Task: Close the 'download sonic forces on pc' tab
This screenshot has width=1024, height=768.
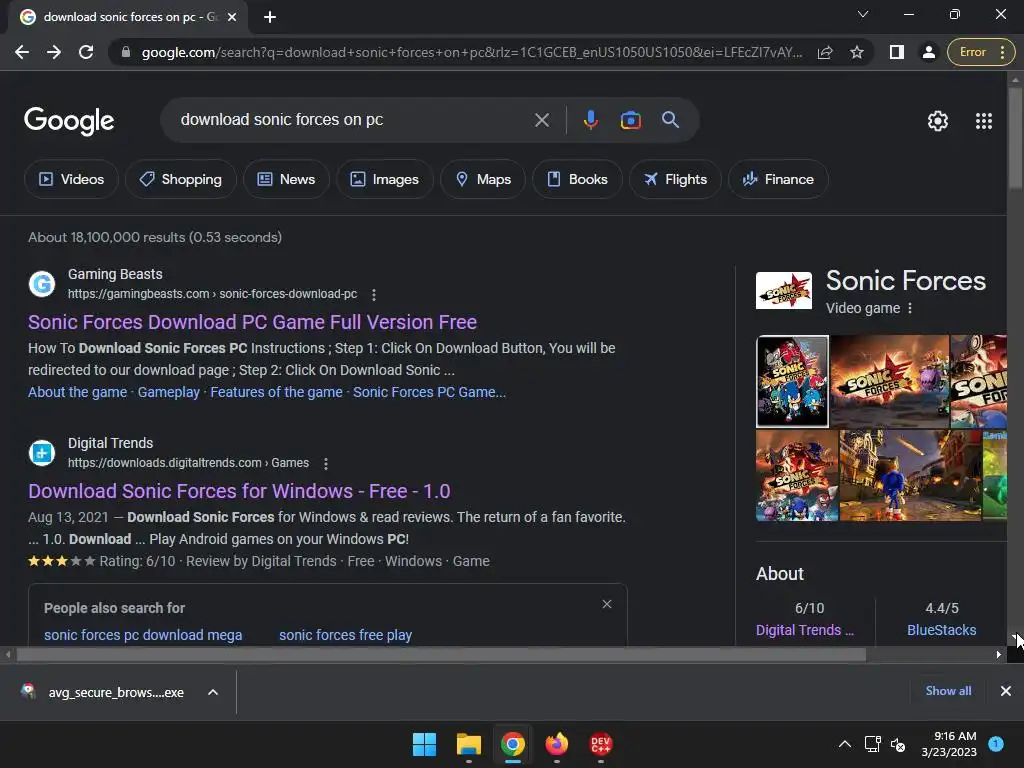Action: [232, 17]
